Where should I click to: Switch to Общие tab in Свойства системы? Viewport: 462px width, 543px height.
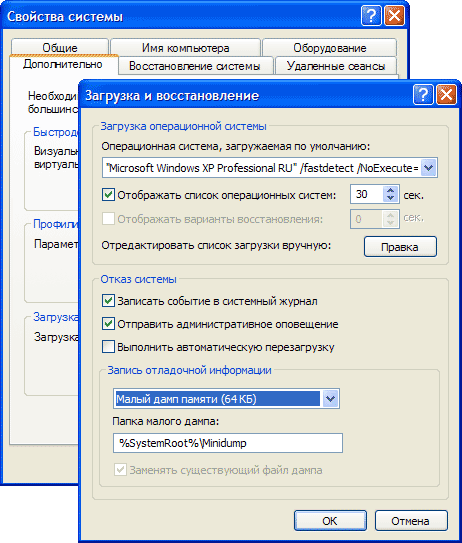pos(60,47)
